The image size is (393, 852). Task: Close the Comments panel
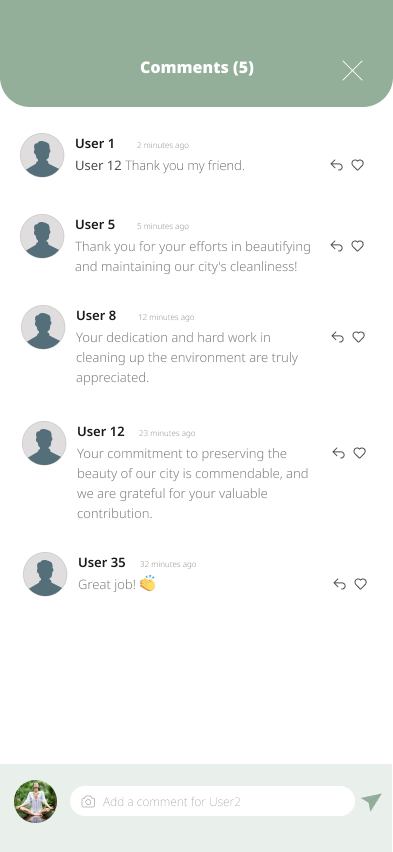click(x=352, y=71)
